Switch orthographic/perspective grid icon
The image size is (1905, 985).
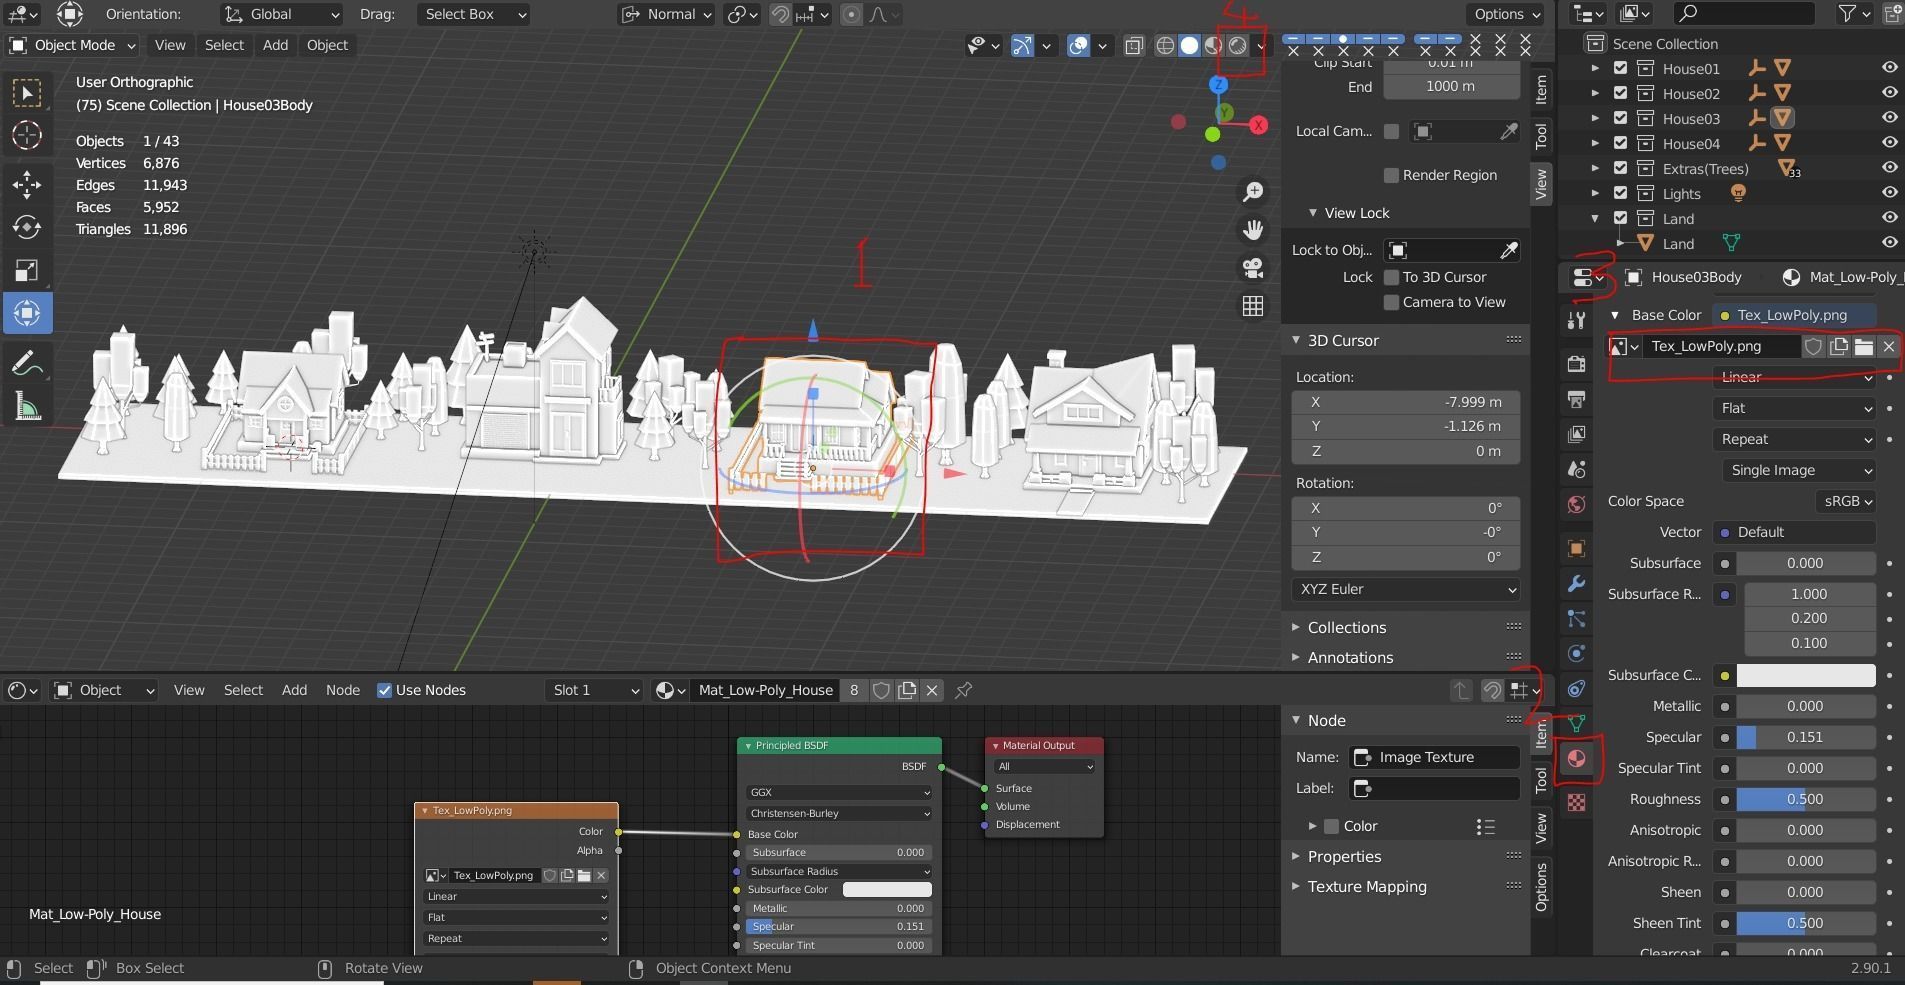[1253, 305]
